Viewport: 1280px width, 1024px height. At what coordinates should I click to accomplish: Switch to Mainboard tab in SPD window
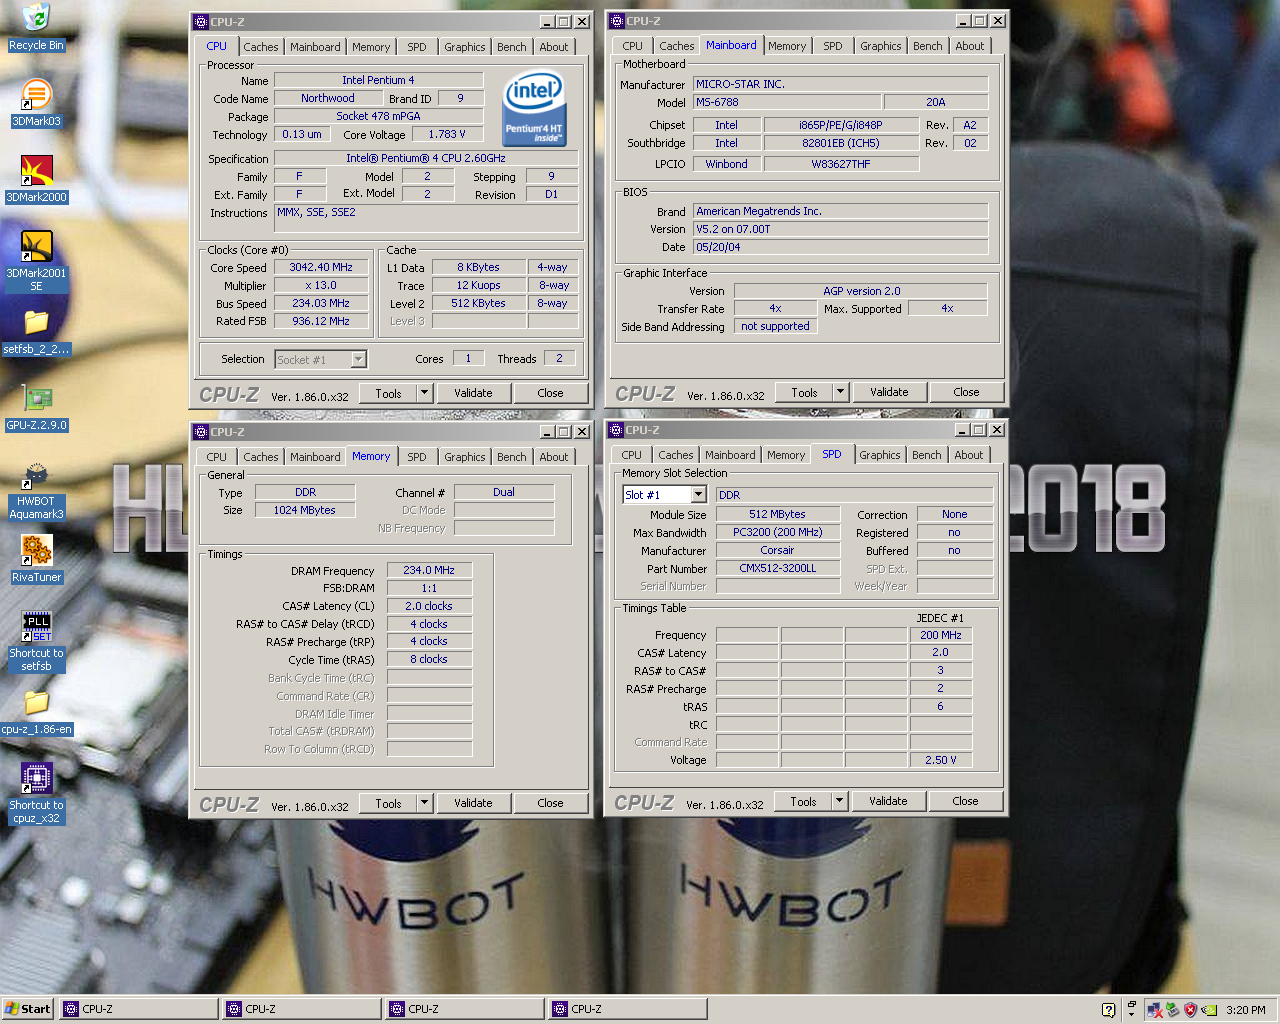pyautogui.click(x=730, y=455)
